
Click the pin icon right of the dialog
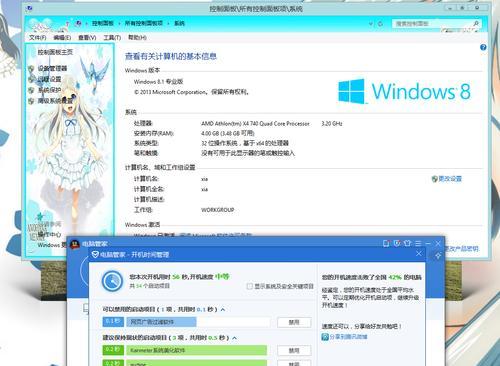point(438,256)
